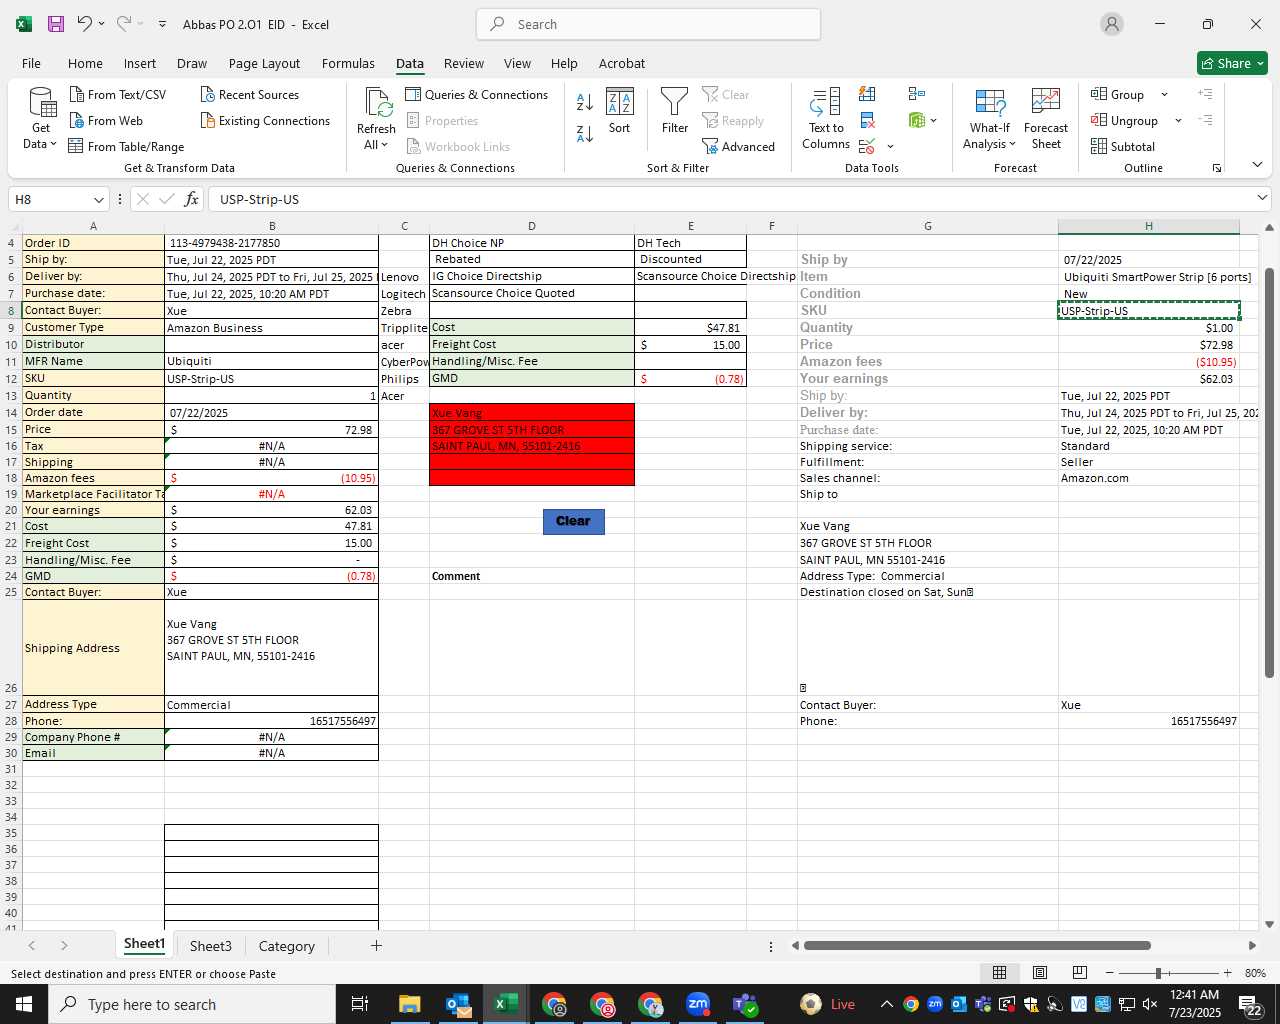
Task: Sort A to Z ascending
Action: [x=585, y=101]
